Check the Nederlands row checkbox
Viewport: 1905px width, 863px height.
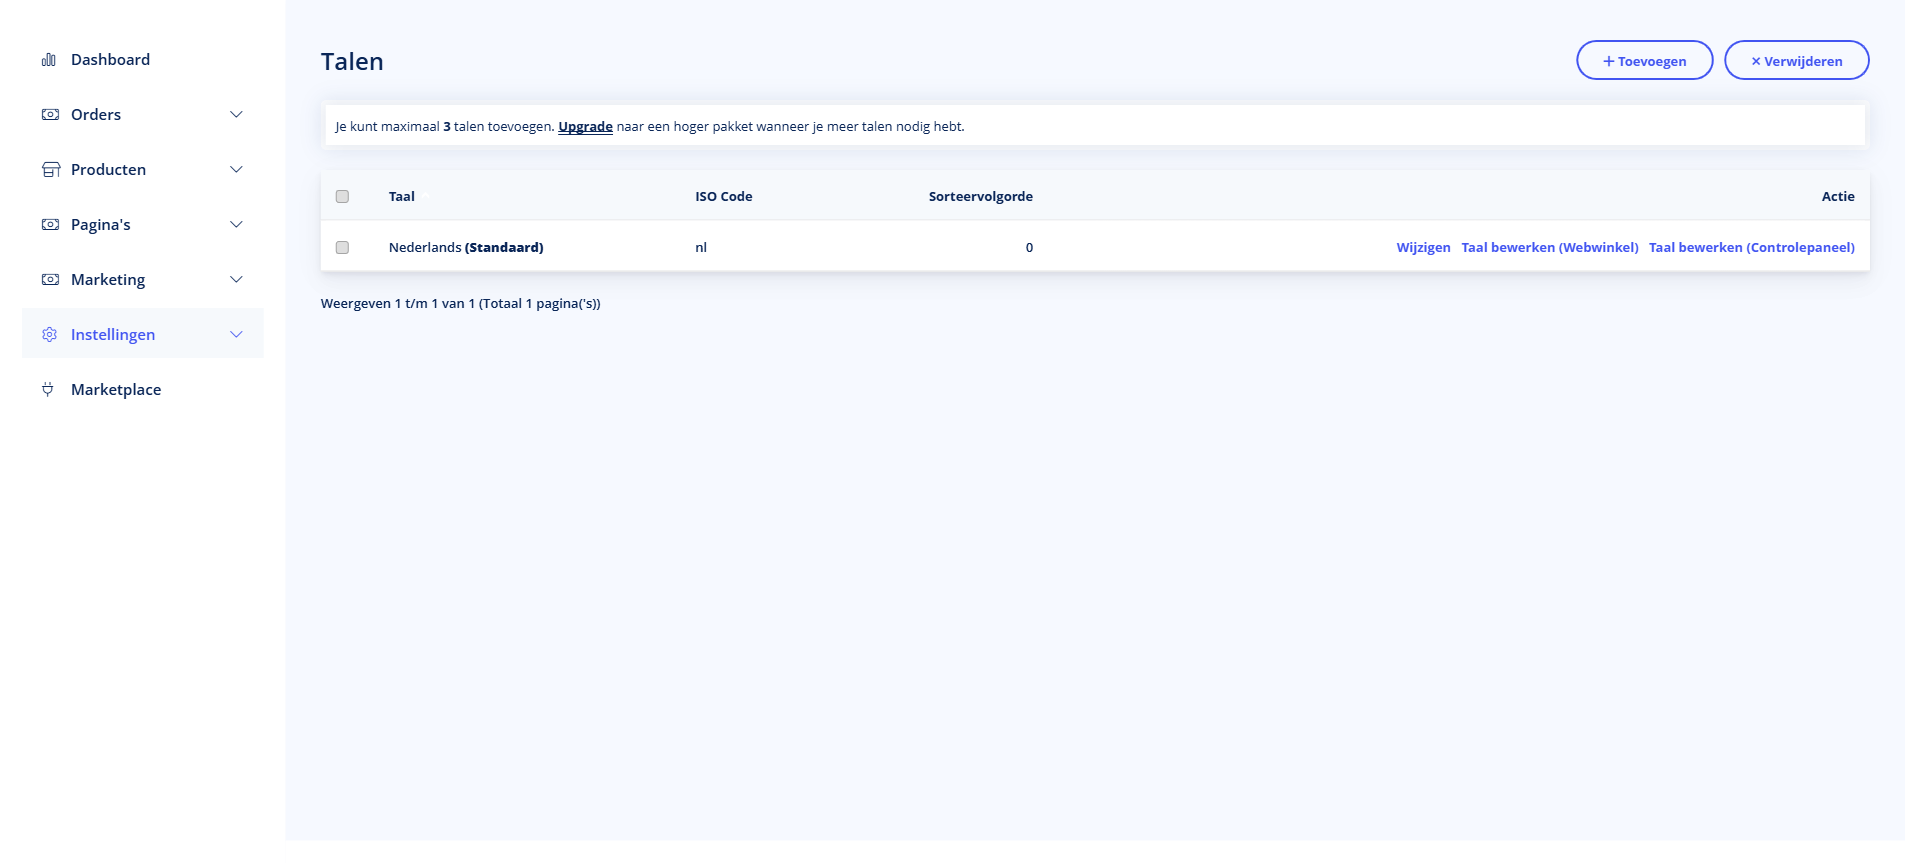tap(342, 248)
